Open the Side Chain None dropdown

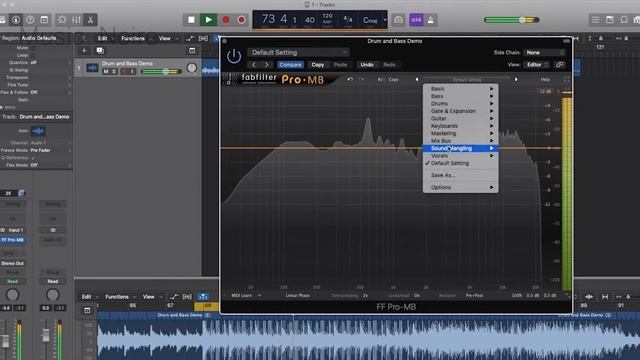pos(544,52)
